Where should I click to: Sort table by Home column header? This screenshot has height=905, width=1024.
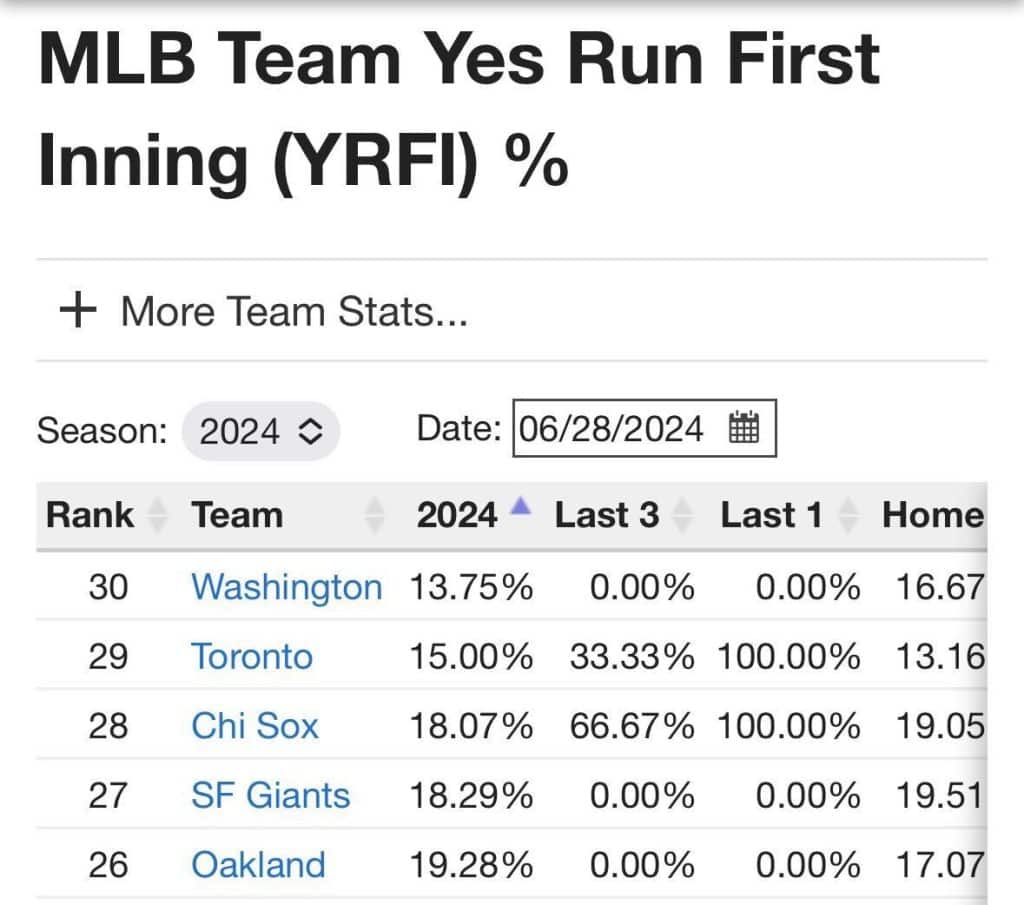(x=932, y=515)
